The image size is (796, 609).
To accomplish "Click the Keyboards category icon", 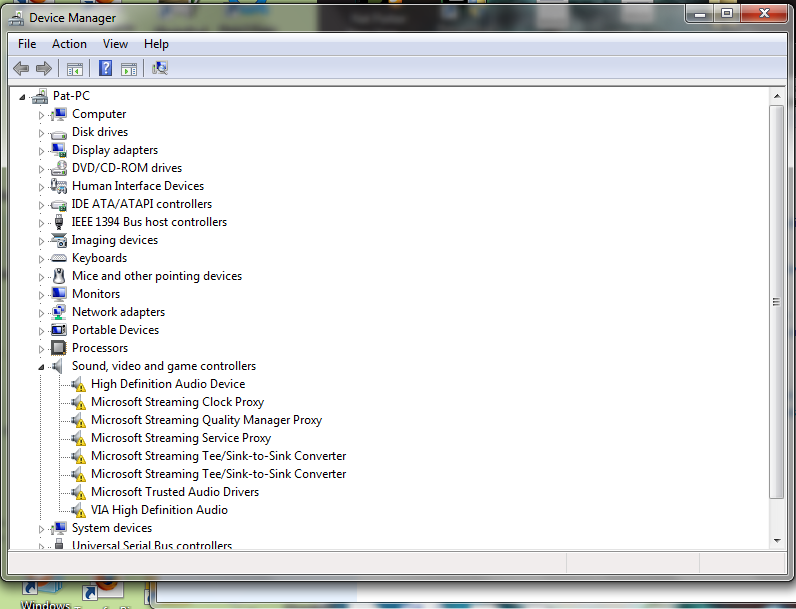I will (59, 258).
